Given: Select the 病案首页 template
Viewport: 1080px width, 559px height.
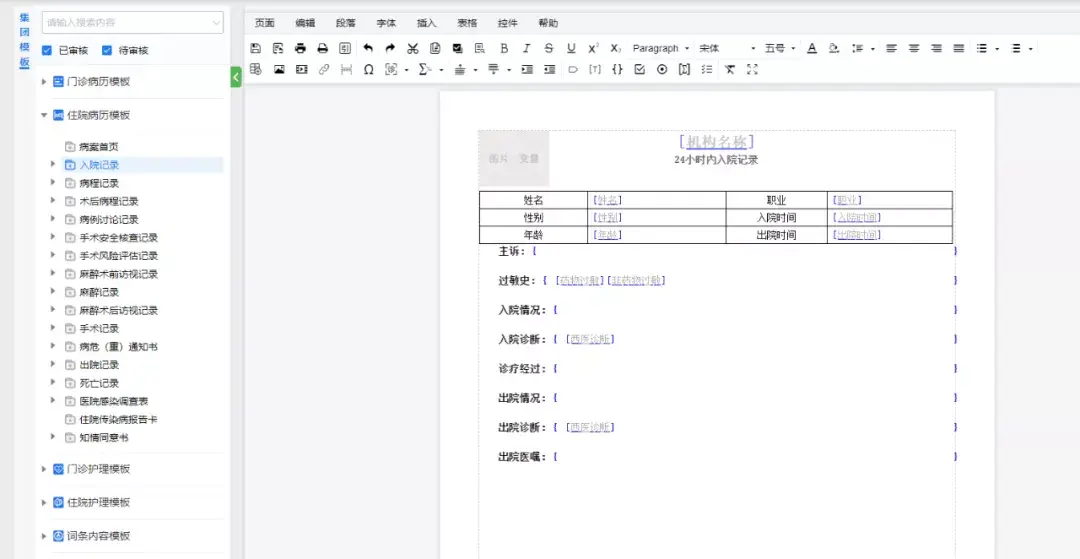Looking at the screenshot, I should pos(99,147).
